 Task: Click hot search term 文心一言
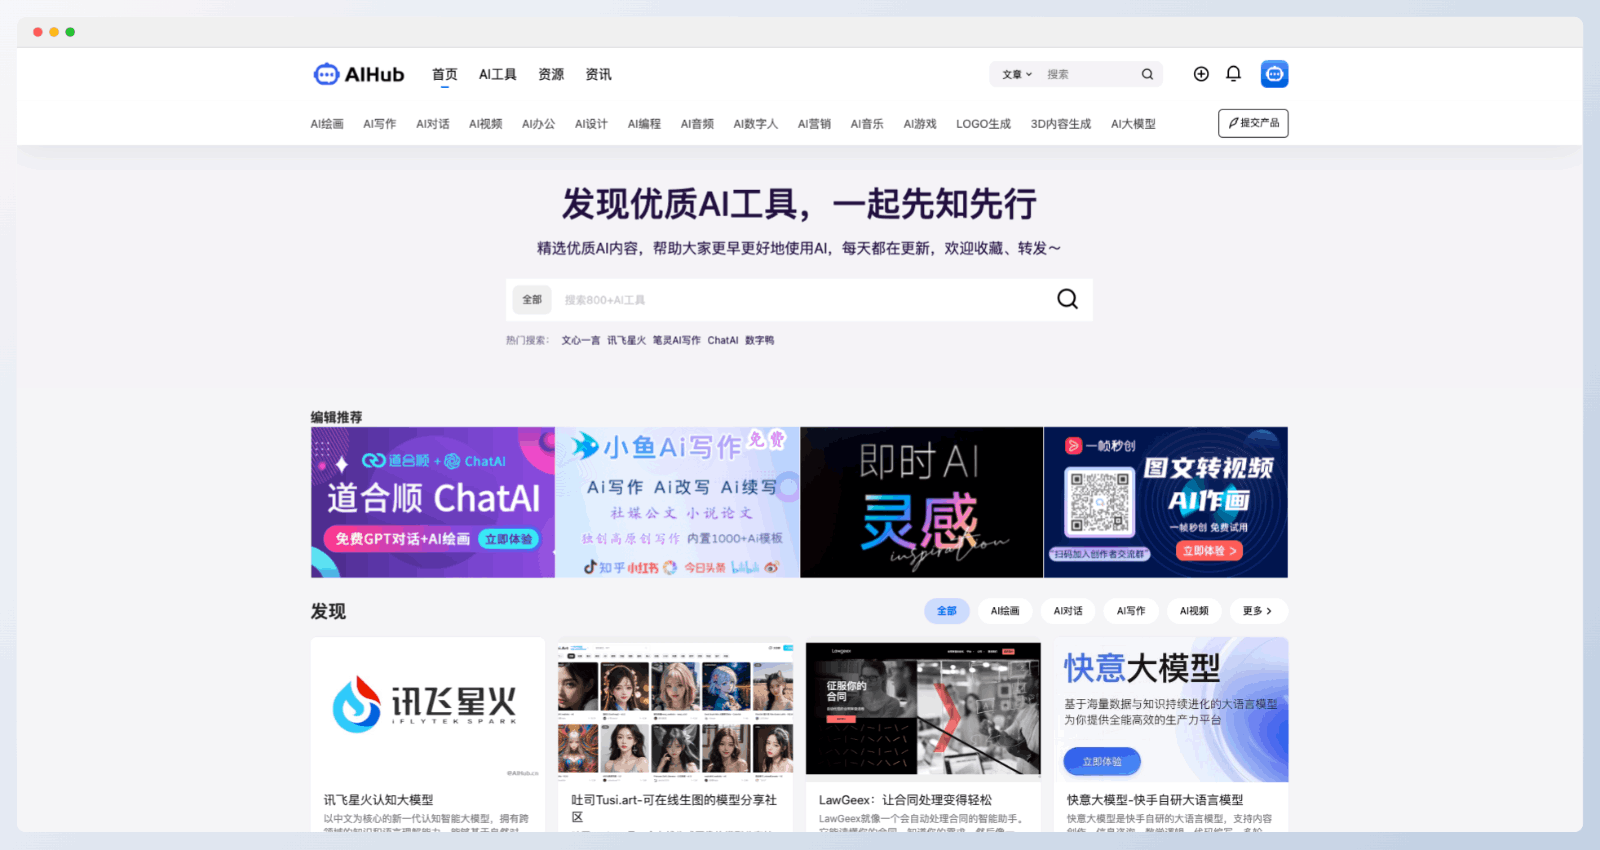[580, 340]
